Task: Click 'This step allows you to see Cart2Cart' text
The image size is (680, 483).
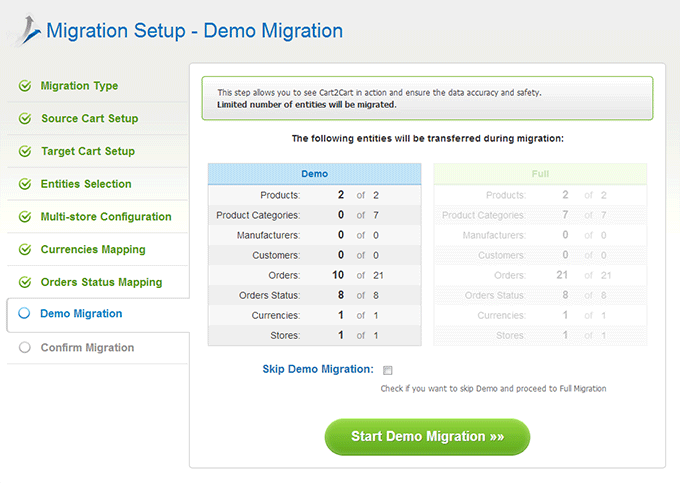Action: 379,92
